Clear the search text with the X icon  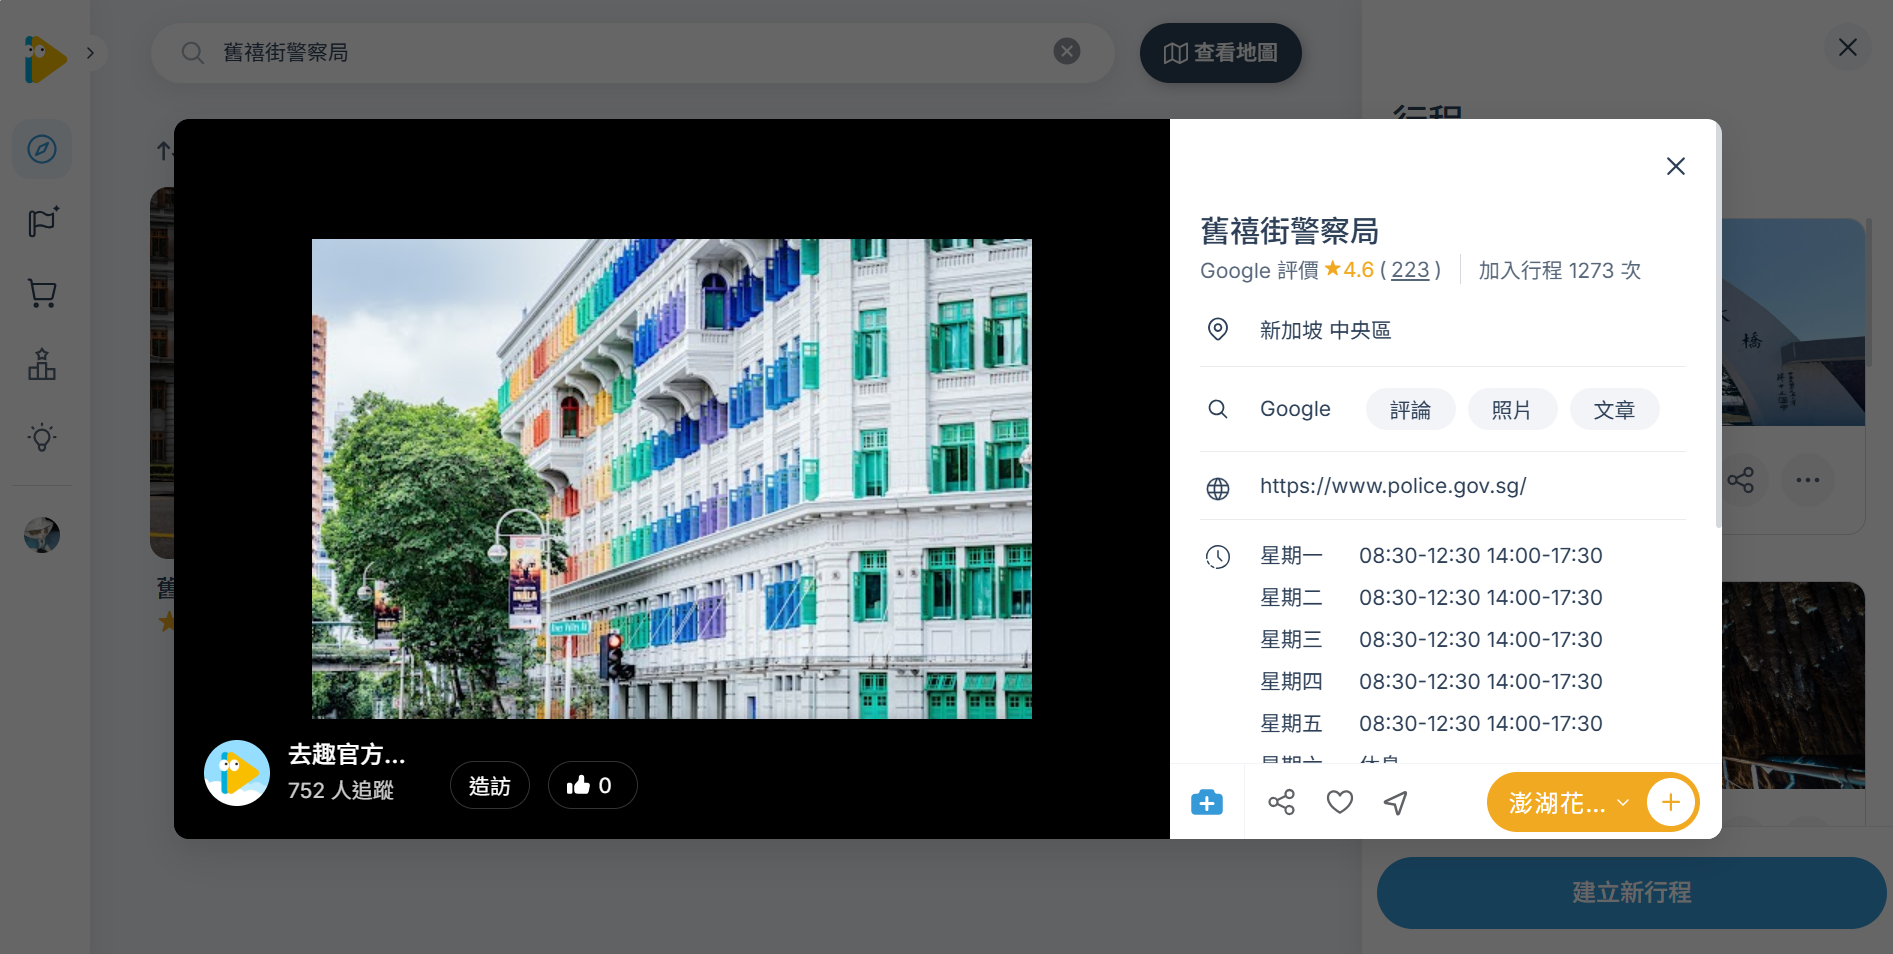coord(1067,51)
